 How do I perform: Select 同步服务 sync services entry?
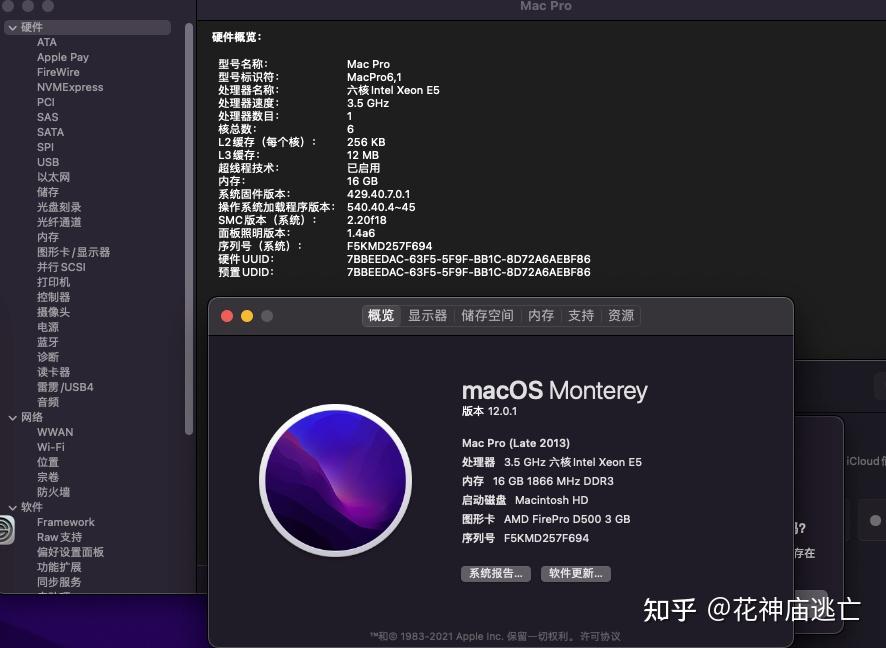[x=59, y=582]
